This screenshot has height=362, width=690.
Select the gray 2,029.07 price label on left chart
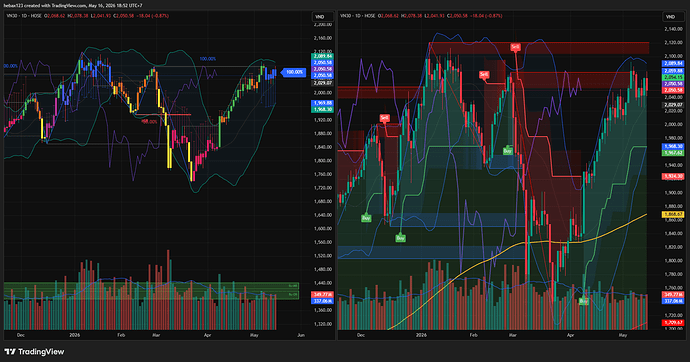[323, 83]
